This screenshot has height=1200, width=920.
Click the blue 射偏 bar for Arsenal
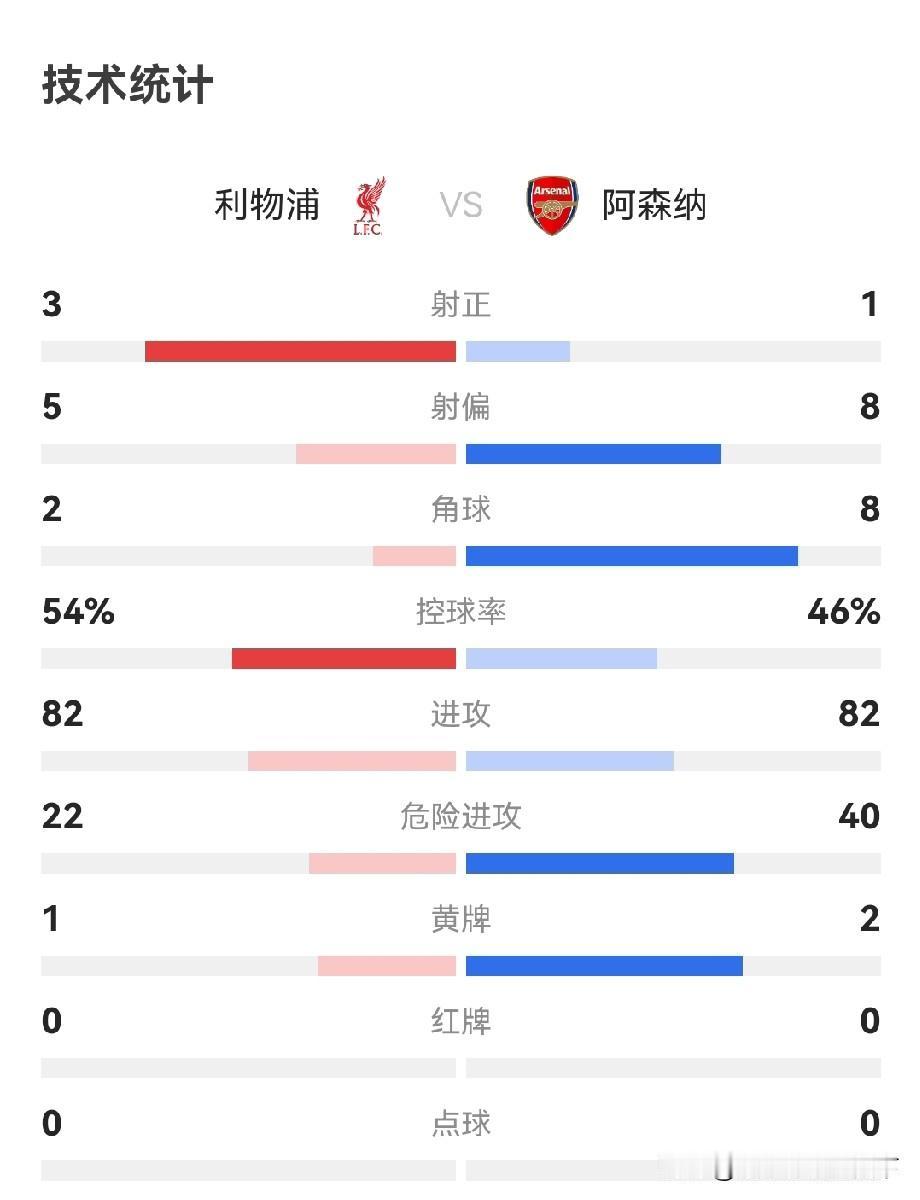[593, 454]
